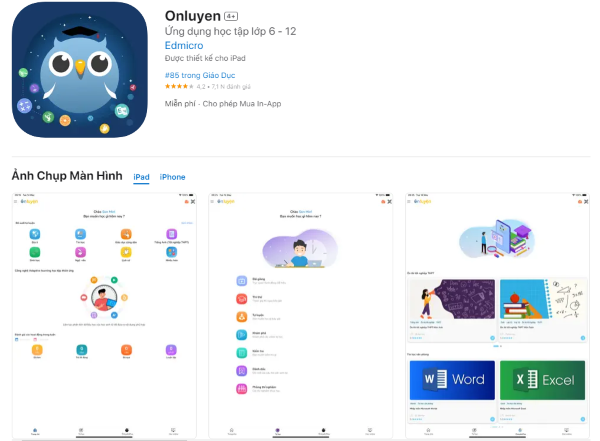The height and width of the screenshot is (441, 600).
Task: Tap the green subject icon in the first screenshot
Action: 35,252
